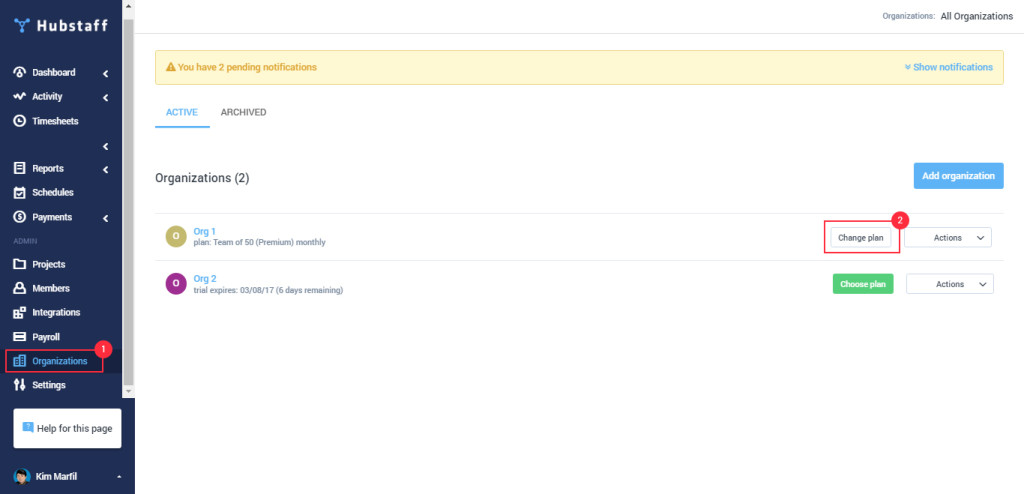Open Payroll in the sidebar
Screen dimensions: 1024x494
click(x=46, y=337)
